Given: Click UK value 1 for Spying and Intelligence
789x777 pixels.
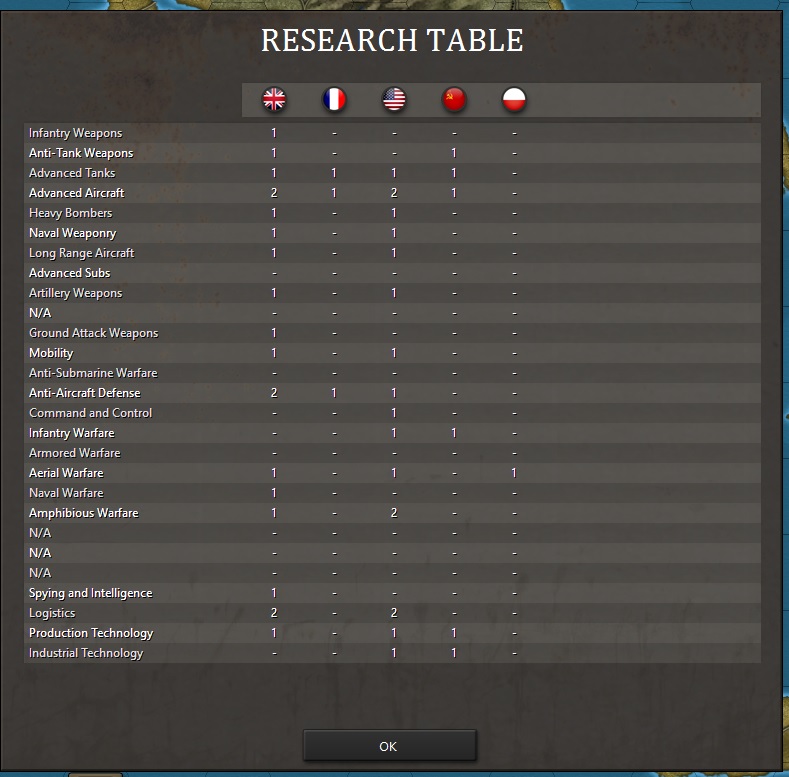Looking at the screenshot, I should pos(274,593).
